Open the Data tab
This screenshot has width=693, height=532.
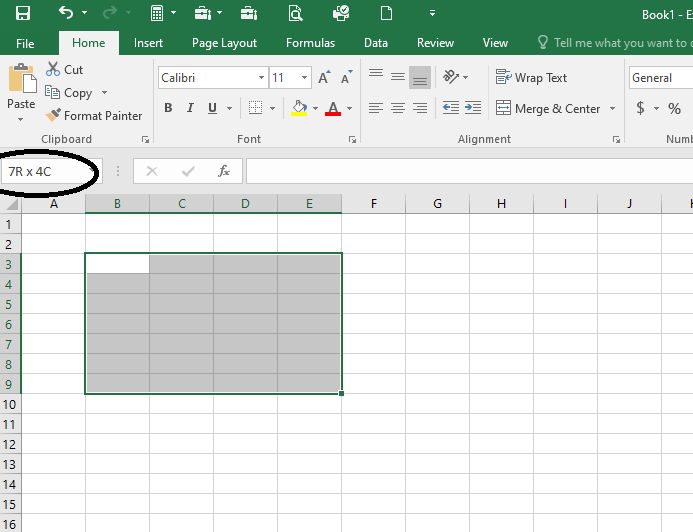[376, 43]
